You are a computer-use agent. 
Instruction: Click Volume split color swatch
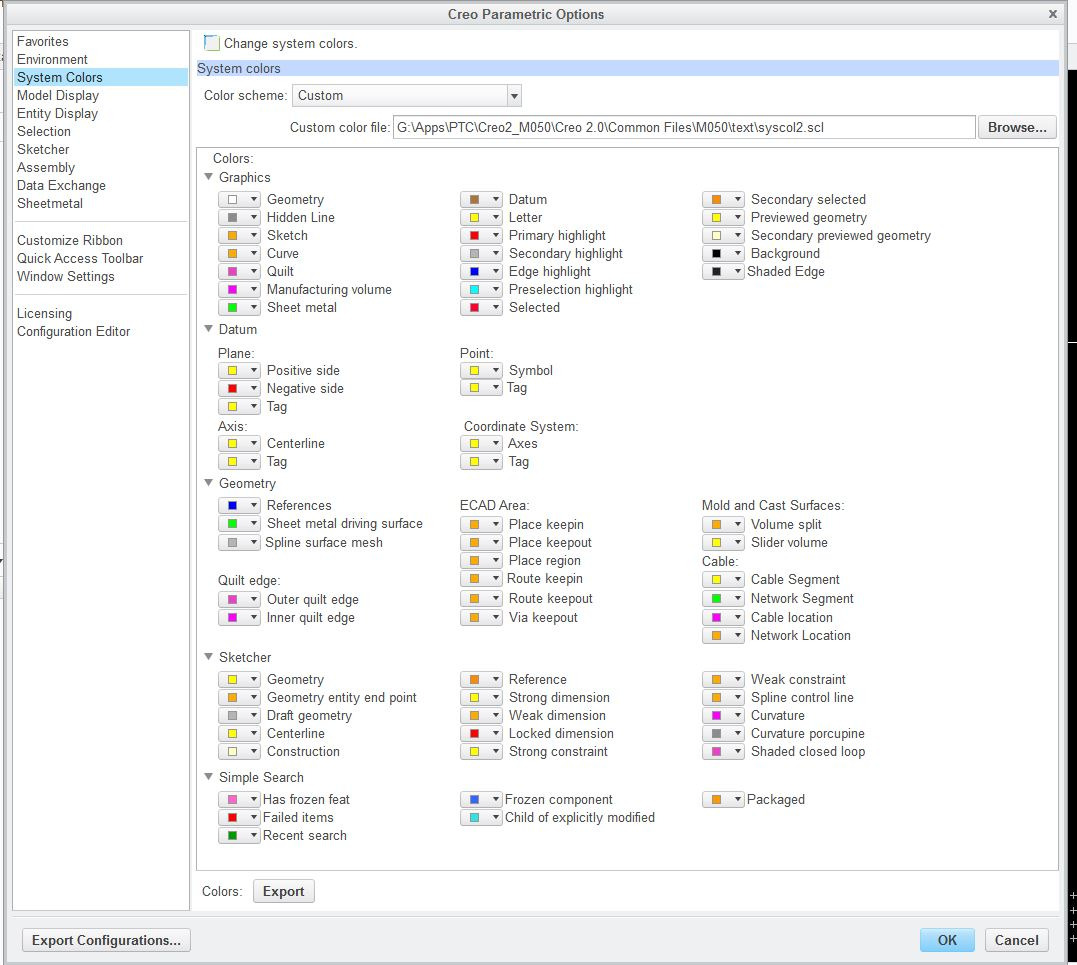coord(716,525)
